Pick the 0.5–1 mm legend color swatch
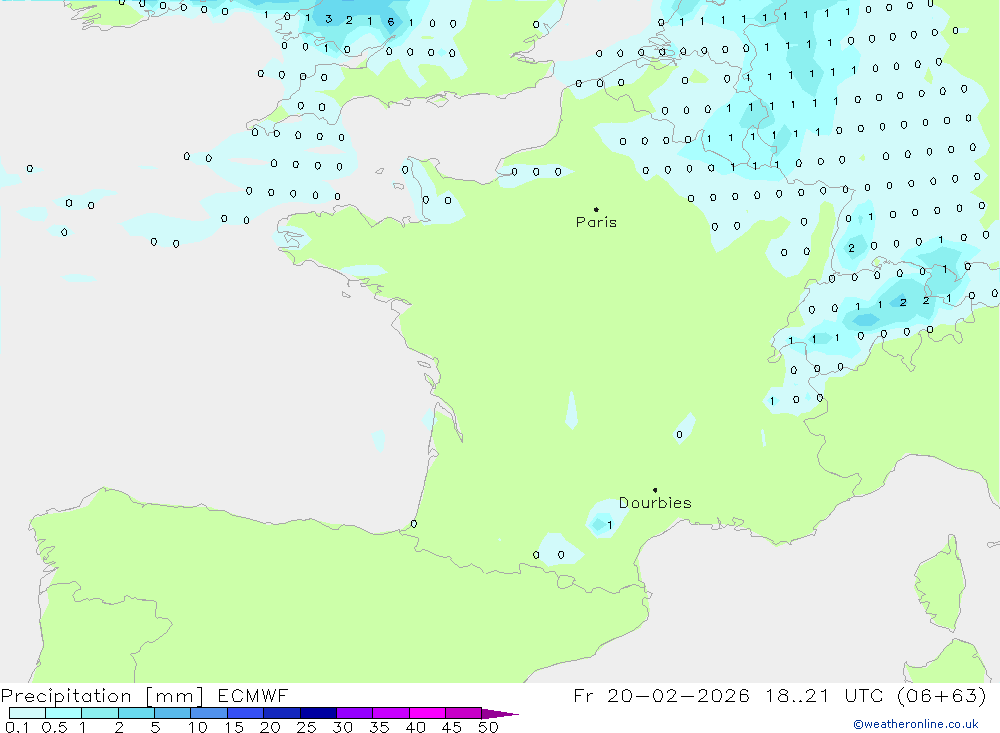Screen dimensions: 1000x733 [64, 713]
